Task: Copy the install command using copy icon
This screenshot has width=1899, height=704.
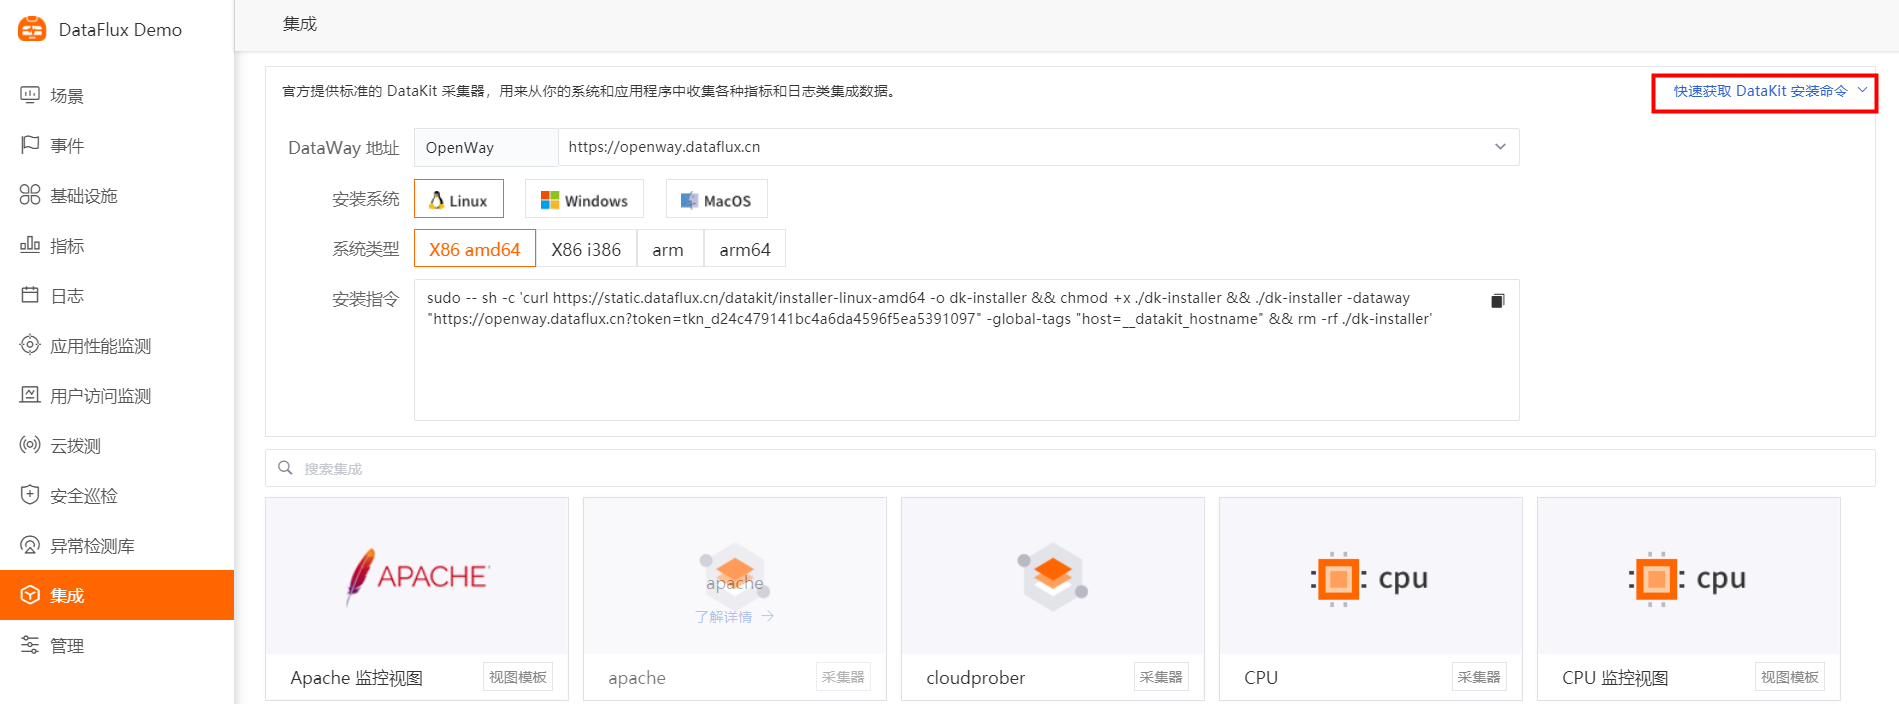Action: coord(1497,301)
